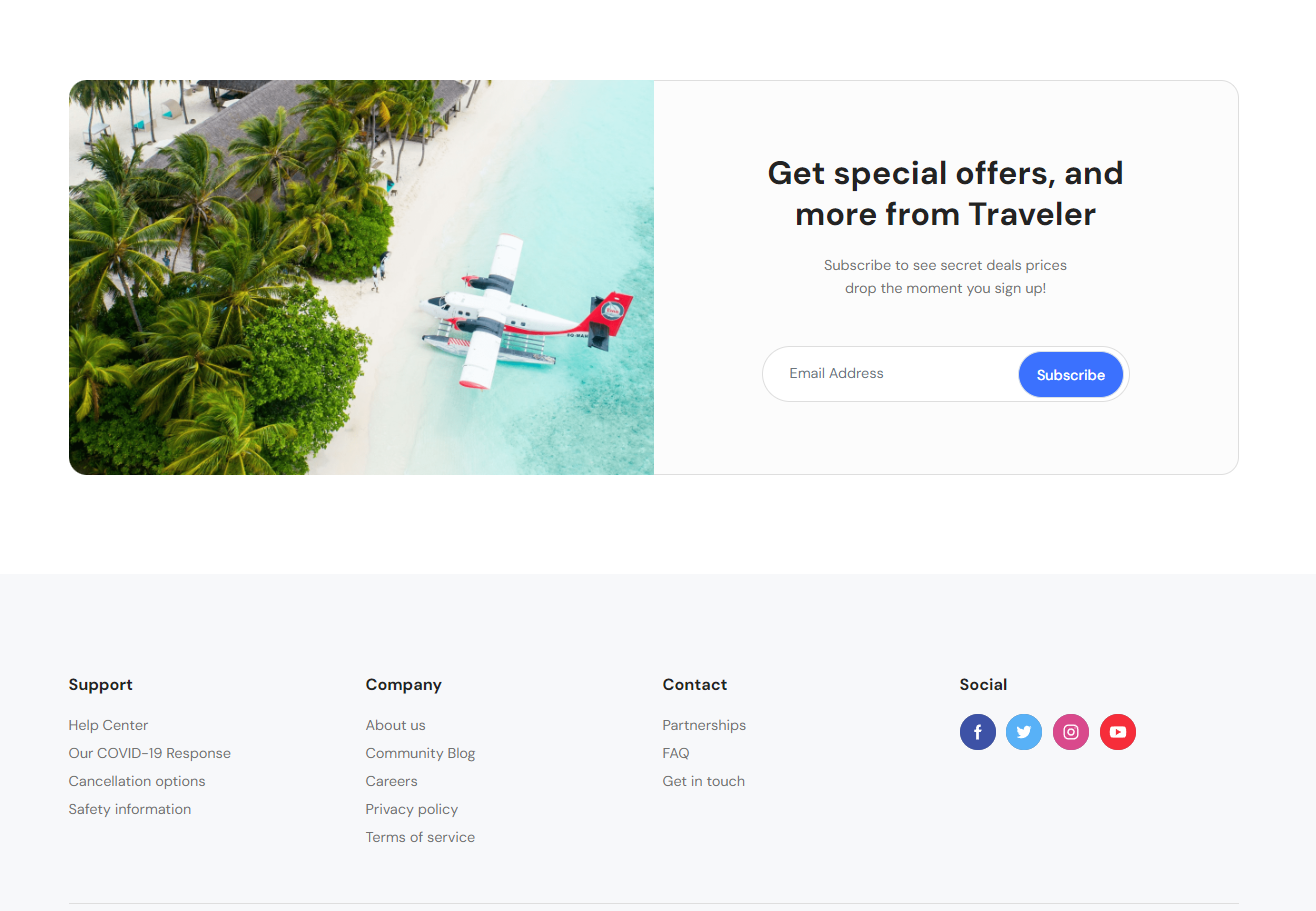The width and height of the screenshot is (1316, 911).
Task: Go to About us page
Action: pos(395,725)
